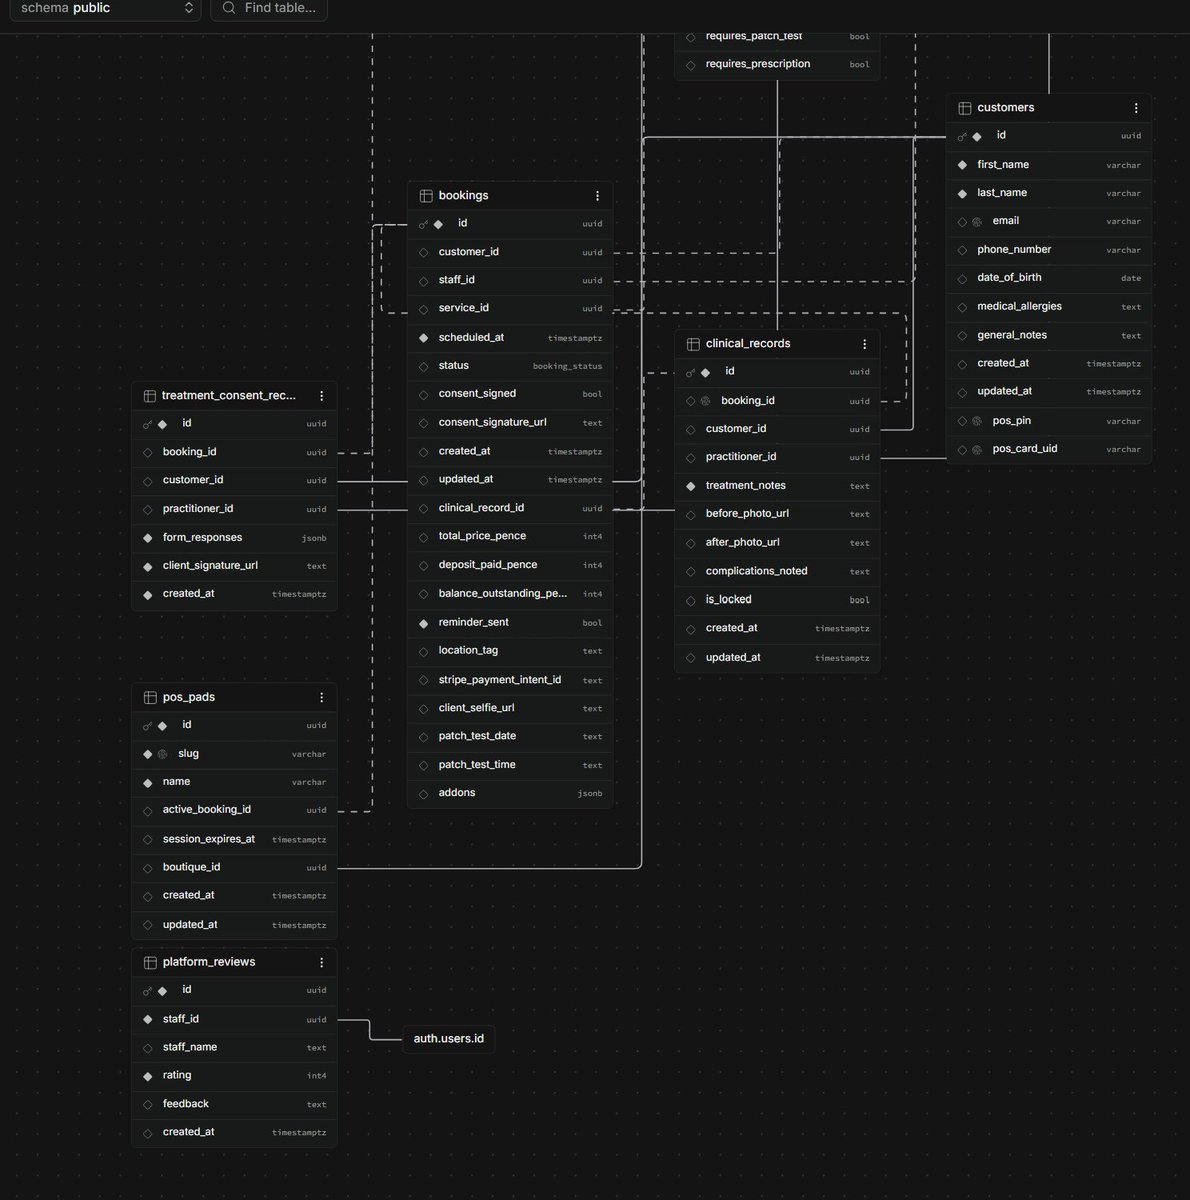The height and width of the screenshot is (1200, 1190).
Task: Click the primary key icon in pos_pads id row
Action: coord(147,726)
